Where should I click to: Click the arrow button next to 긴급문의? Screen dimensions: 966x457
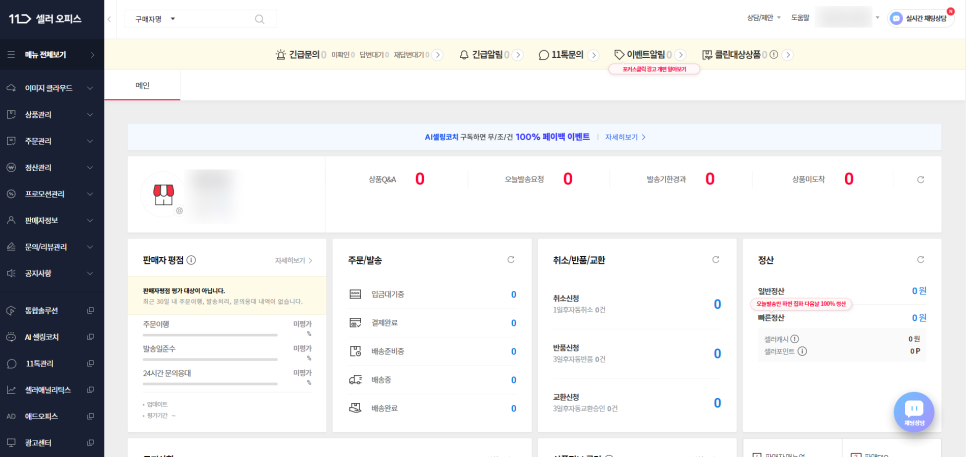coord(437,55)
